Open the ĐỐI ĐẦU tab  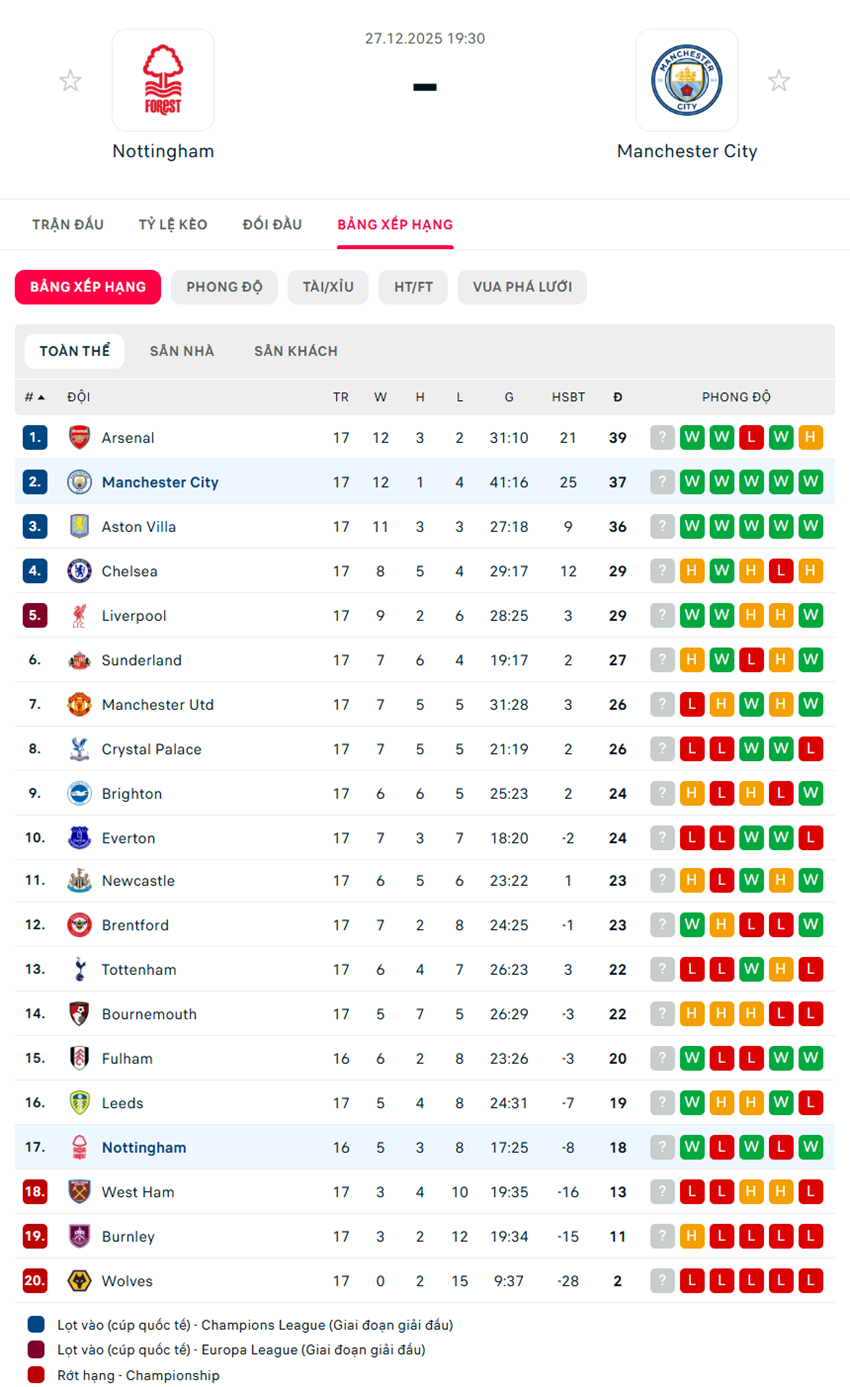[x=272, y=224]
